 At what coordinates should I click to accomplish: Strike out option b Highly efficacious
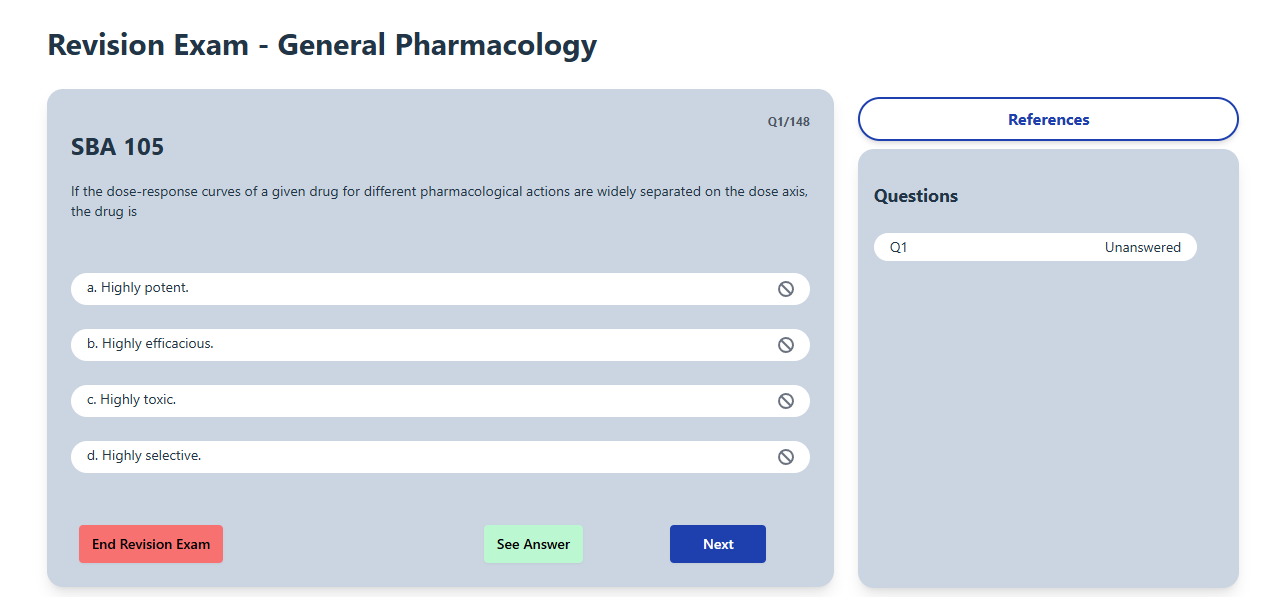coord(786,345)
